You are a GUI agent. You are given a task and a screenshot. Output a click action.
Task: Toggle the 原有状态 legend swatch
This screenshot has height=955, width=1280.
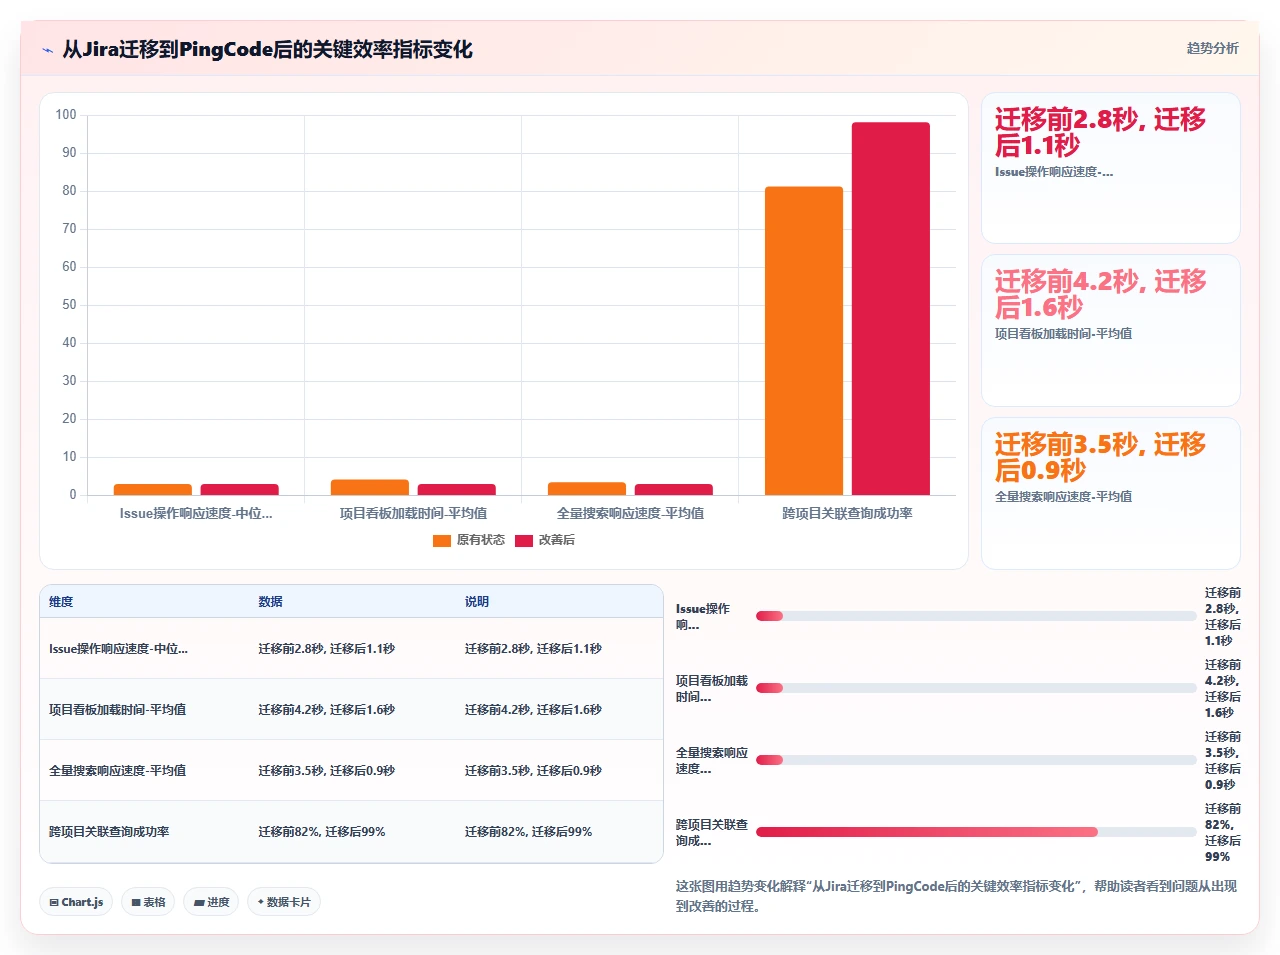pos(442,541)
